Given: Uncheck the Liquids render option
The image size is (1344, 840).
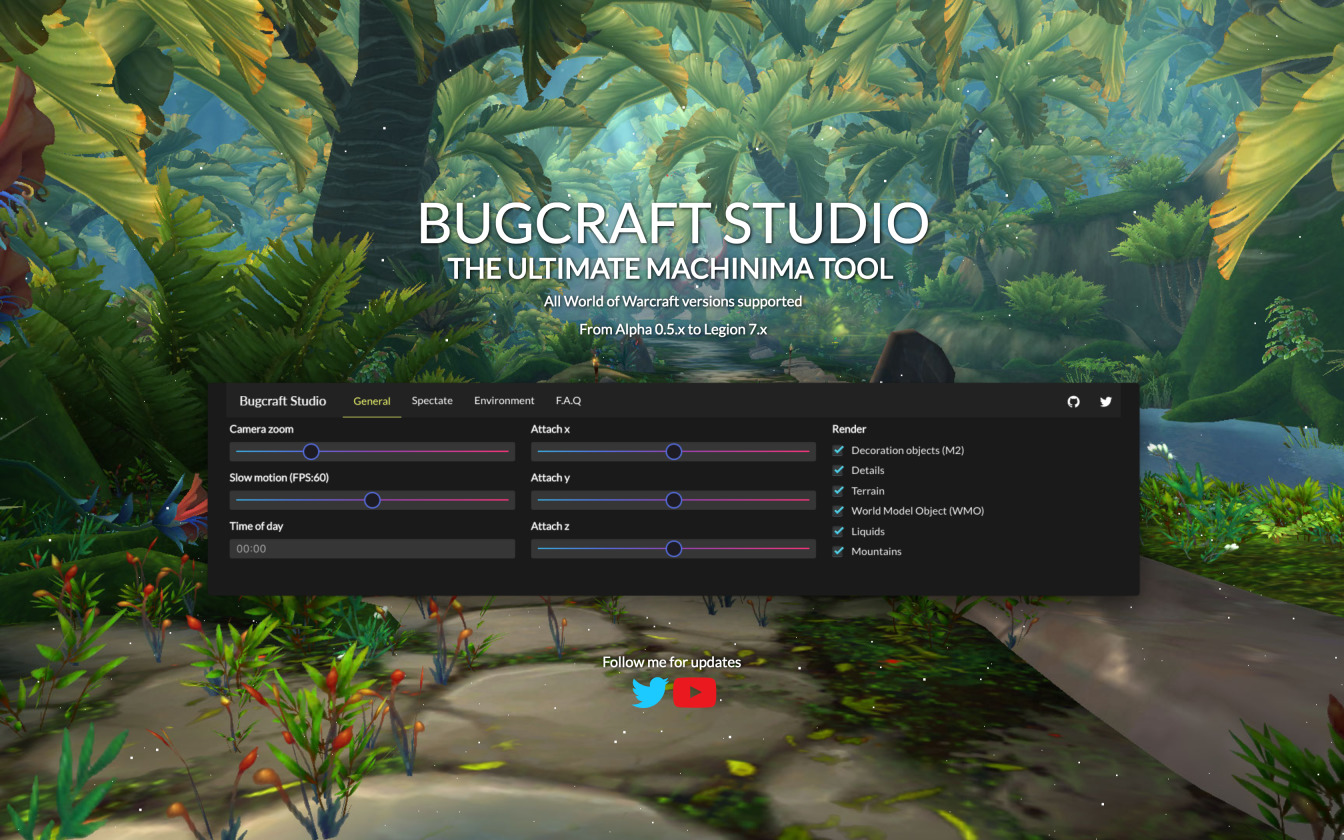Looking at the screenshot, I should [x=838, y=531].
